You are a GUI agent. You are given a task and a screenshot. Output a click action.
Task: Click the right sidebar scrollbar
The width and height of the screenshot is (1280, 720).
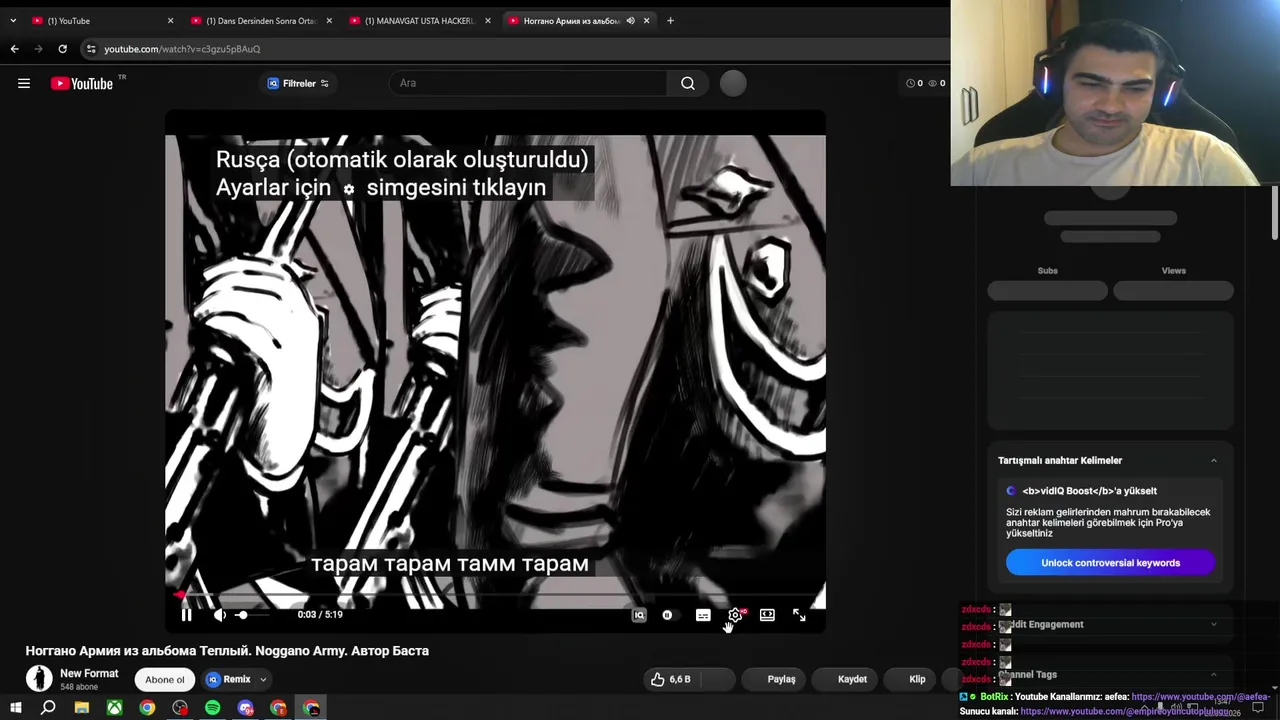[1275, 213]
